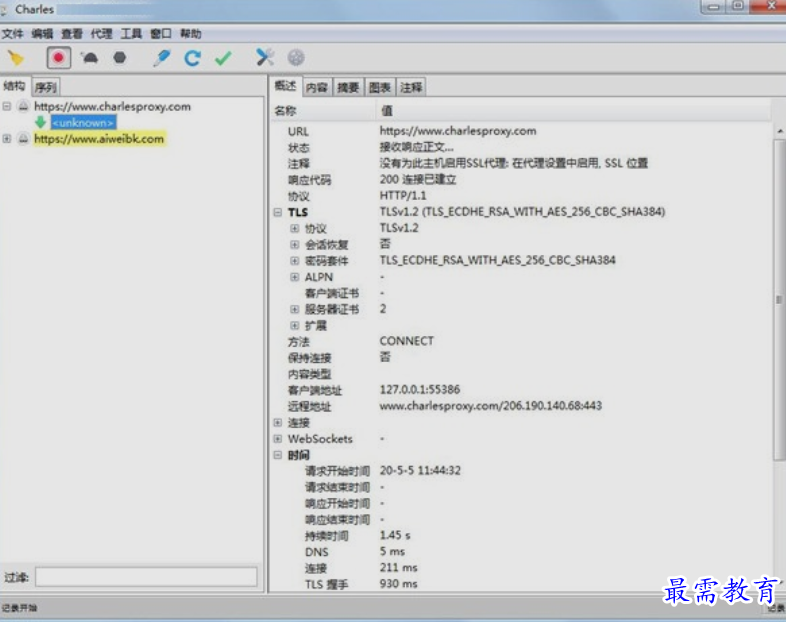Collapse the www.charlesproxy.com tree node

click(x=7, y=107)
